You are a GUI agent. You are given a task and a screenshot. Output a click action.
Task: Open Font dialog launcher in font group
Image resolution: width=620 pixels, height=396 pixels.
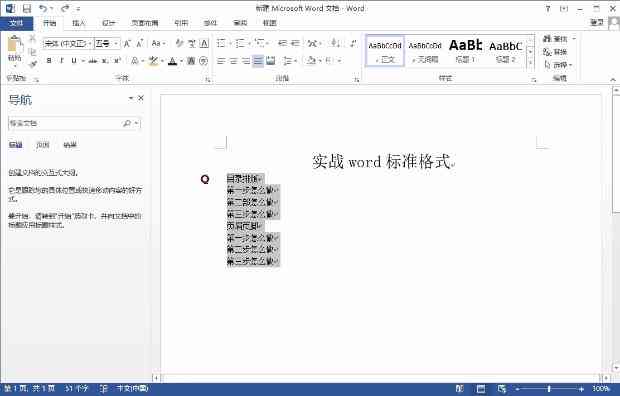click(207, 80)
